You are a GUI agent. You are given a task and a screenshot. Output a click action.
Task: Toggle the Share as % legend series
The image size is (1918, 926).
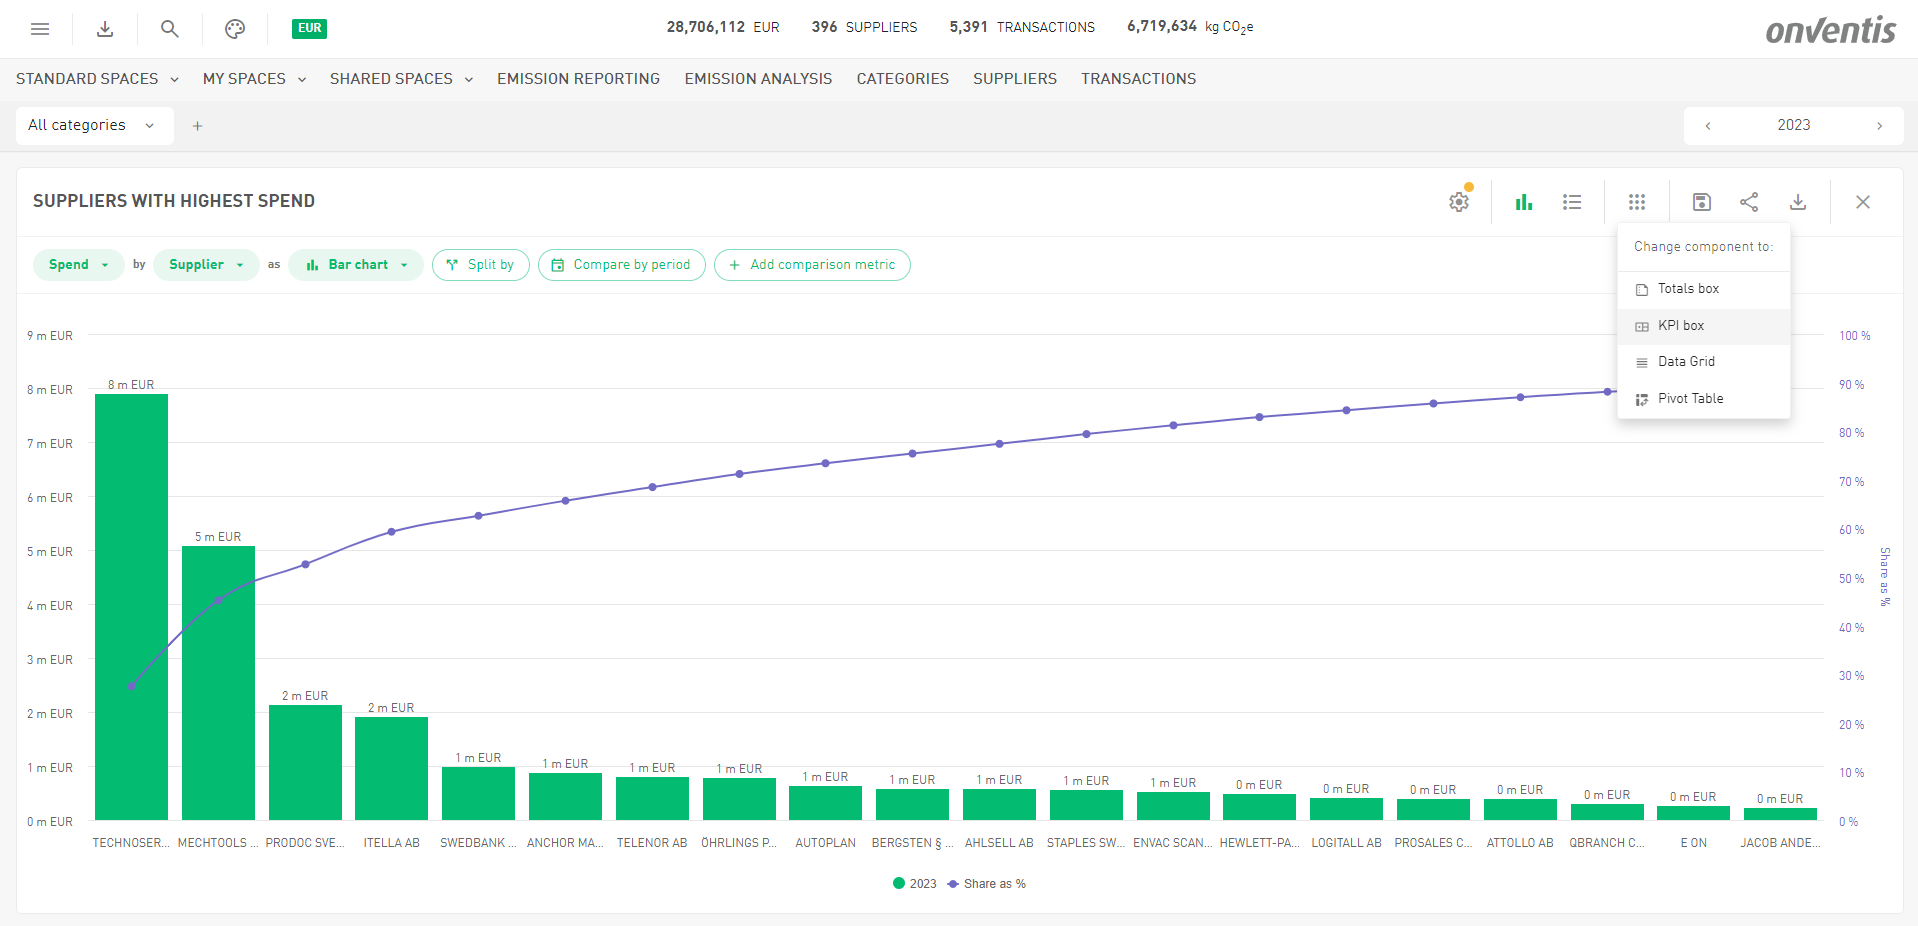tap(987, 884)
